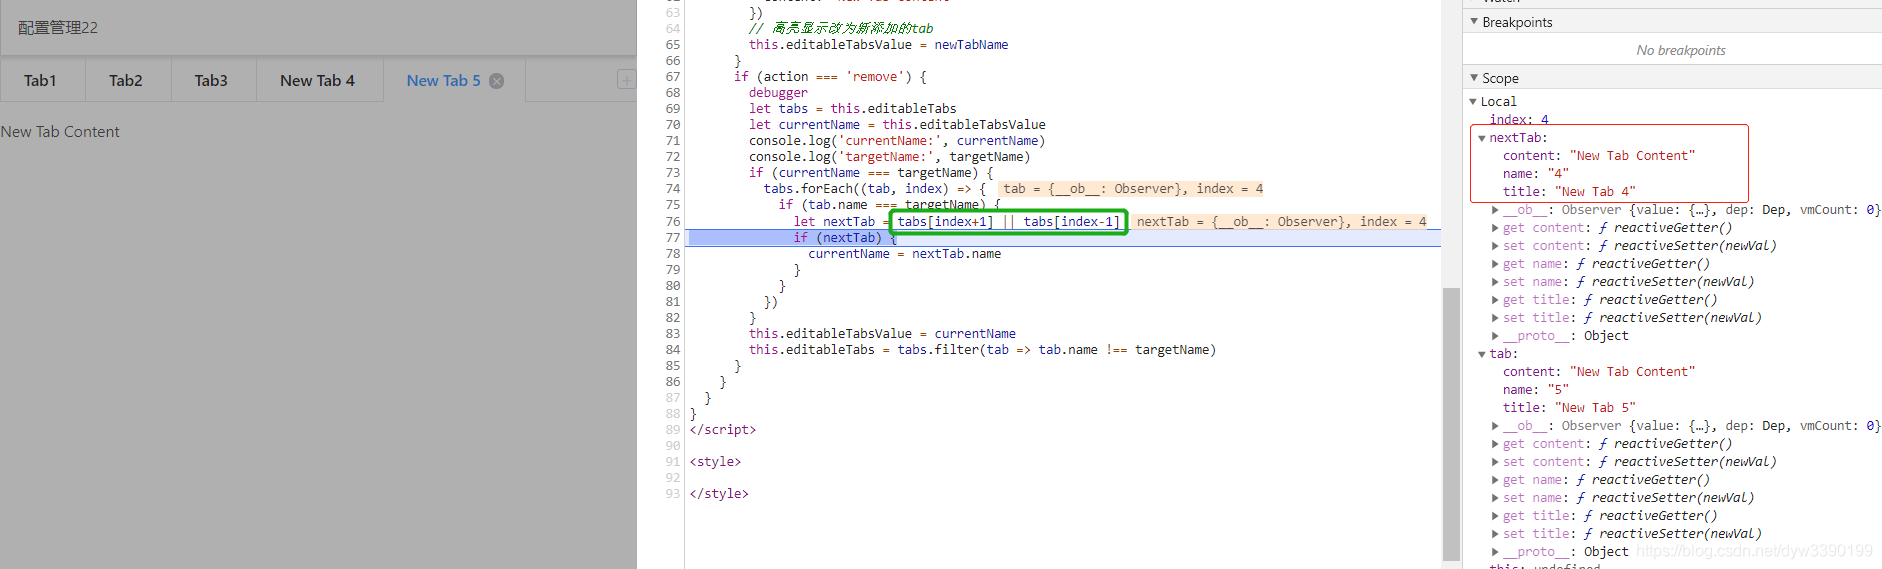Expand set content under tab object
The image size is (1882, 569).
pyautogui.click(x=1495, y=462)
